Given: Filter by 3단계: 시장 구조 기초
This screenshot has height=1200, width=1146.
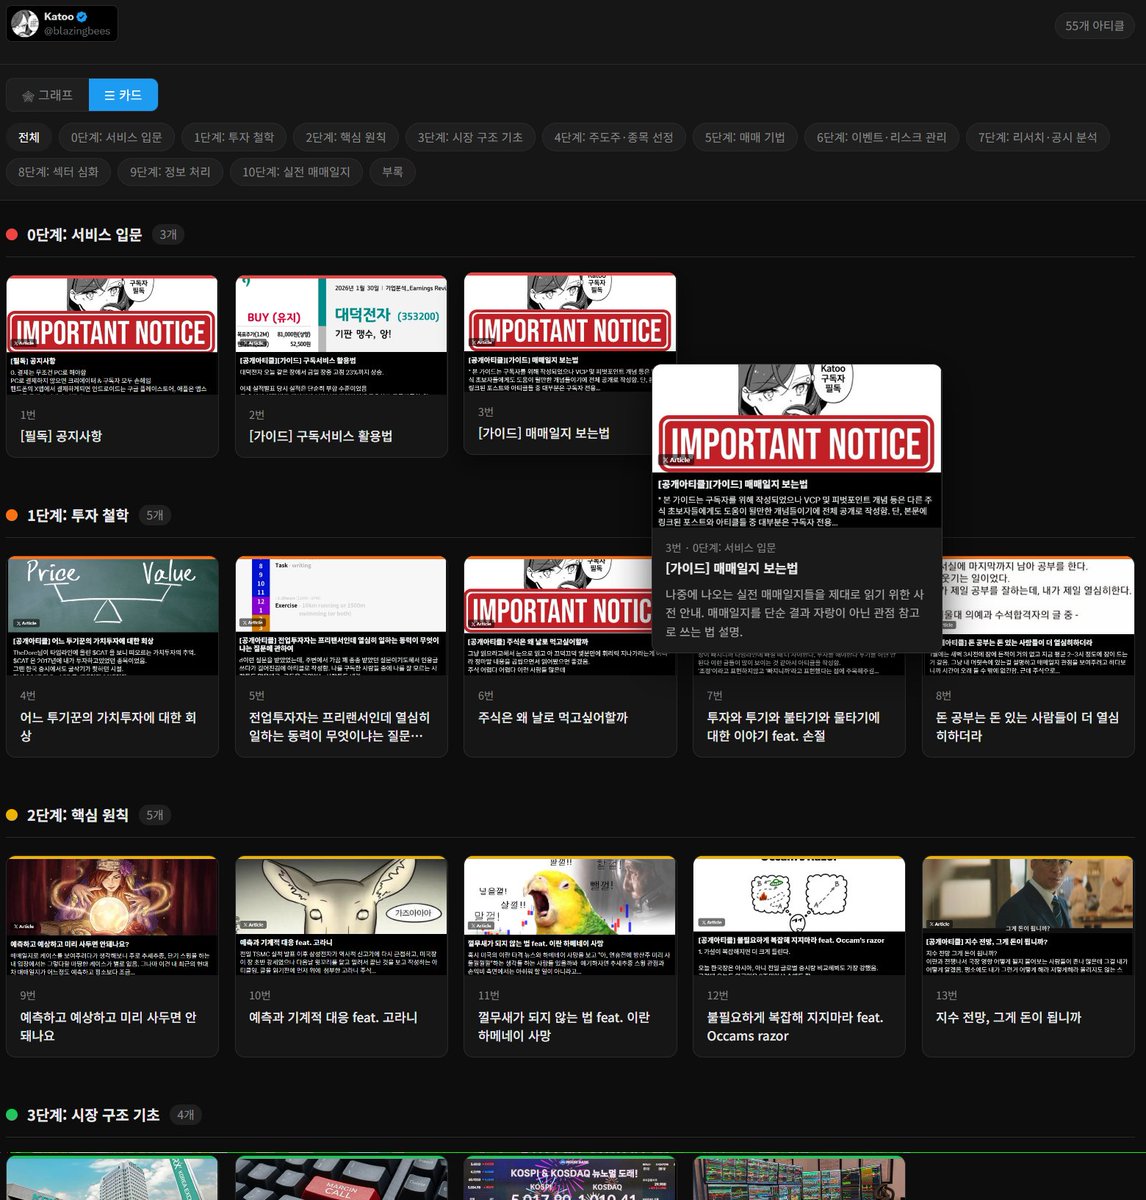Looking at the screenshot, I should click(x=470, y=137).
